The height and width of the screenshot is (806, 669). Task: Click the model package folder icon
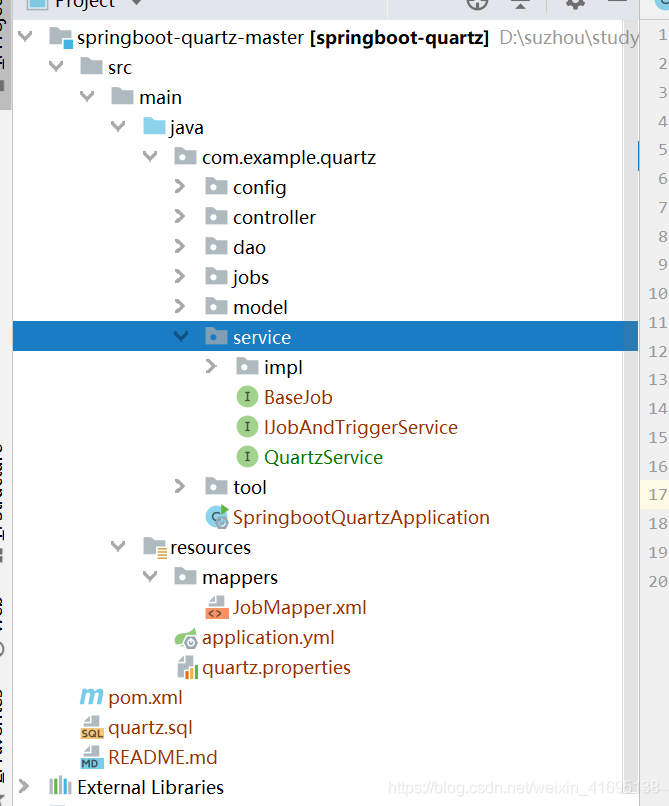point(216,306)
